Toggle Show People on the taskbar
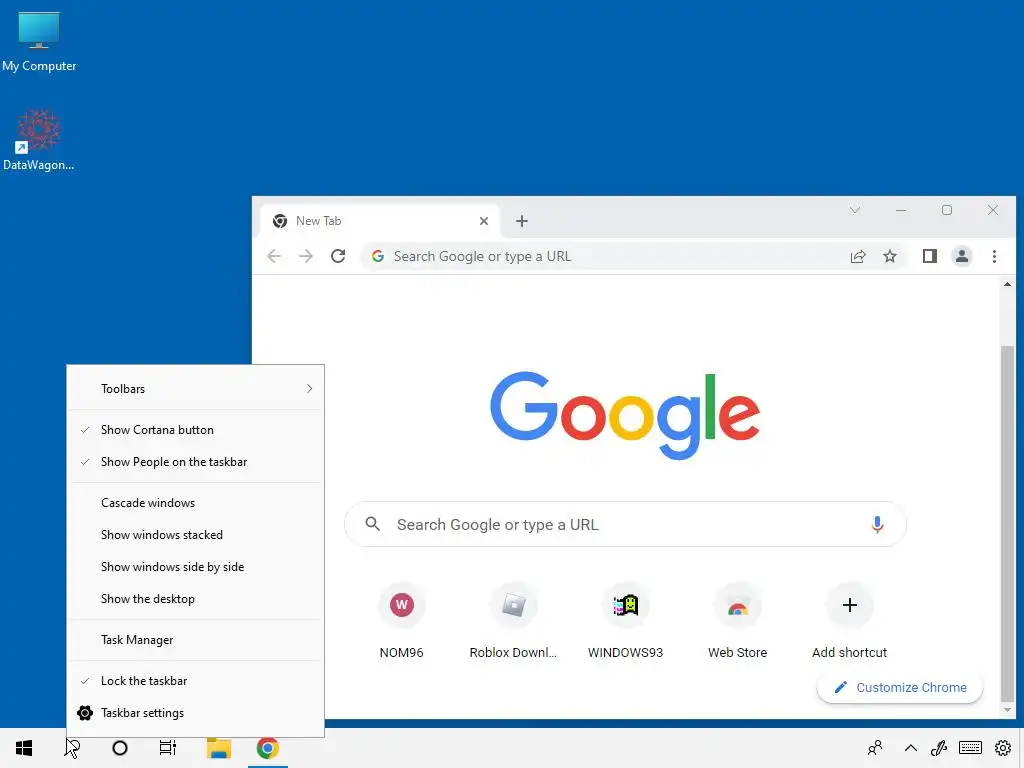The height and width of the screenshot is (768, 1024). point(196,462)
